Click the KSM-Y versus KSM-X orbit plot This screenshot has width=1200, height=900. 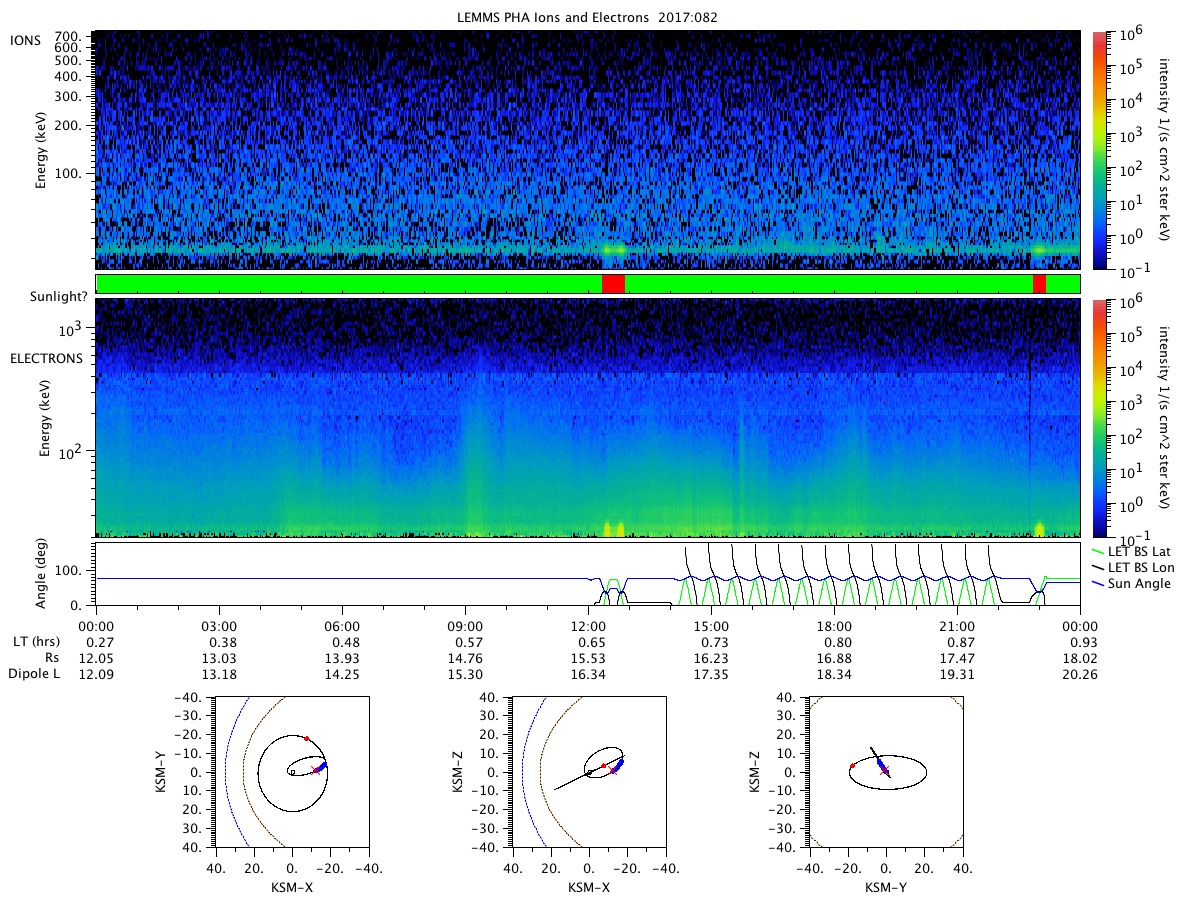tap(291, 771)
